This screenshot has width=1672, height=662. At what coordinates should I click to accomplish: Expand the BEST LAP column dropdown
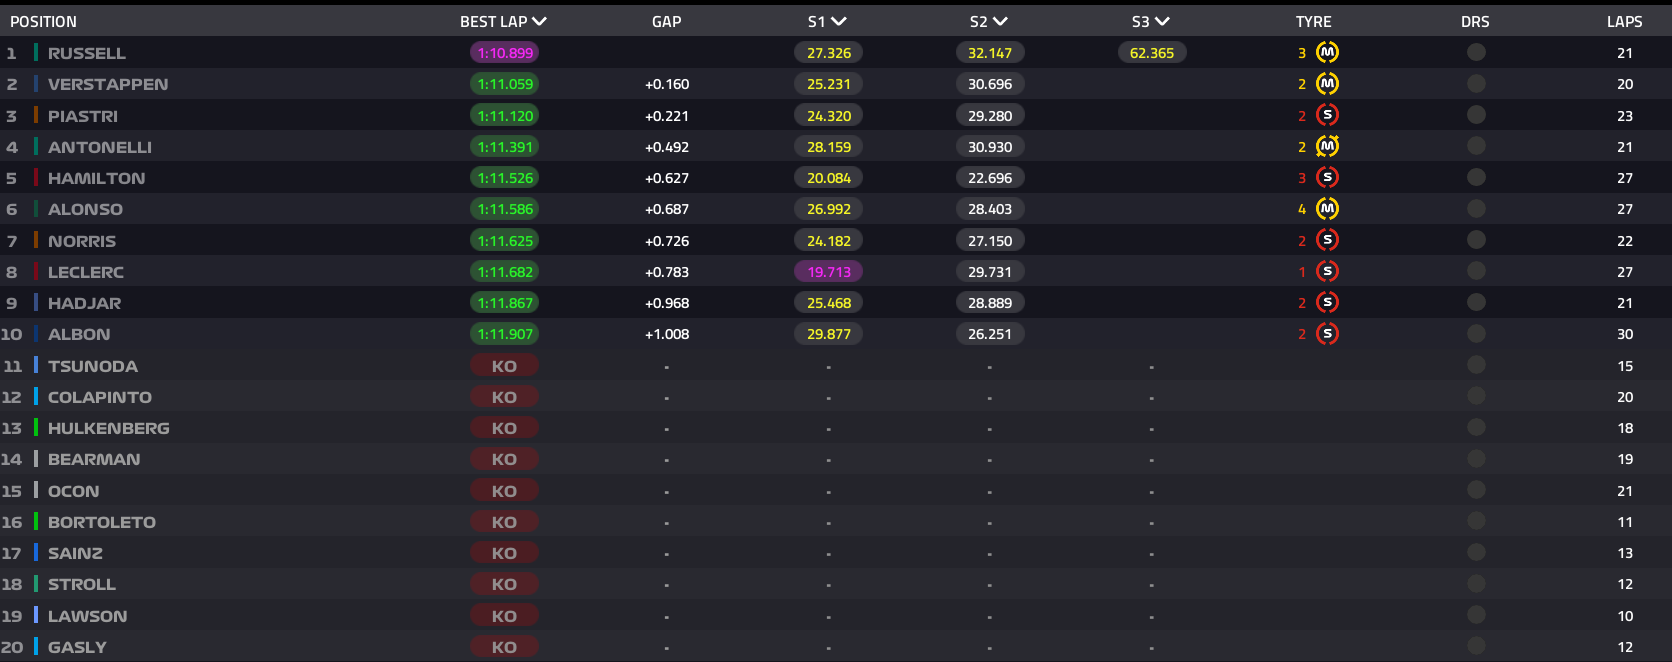(x=539, y=21)
